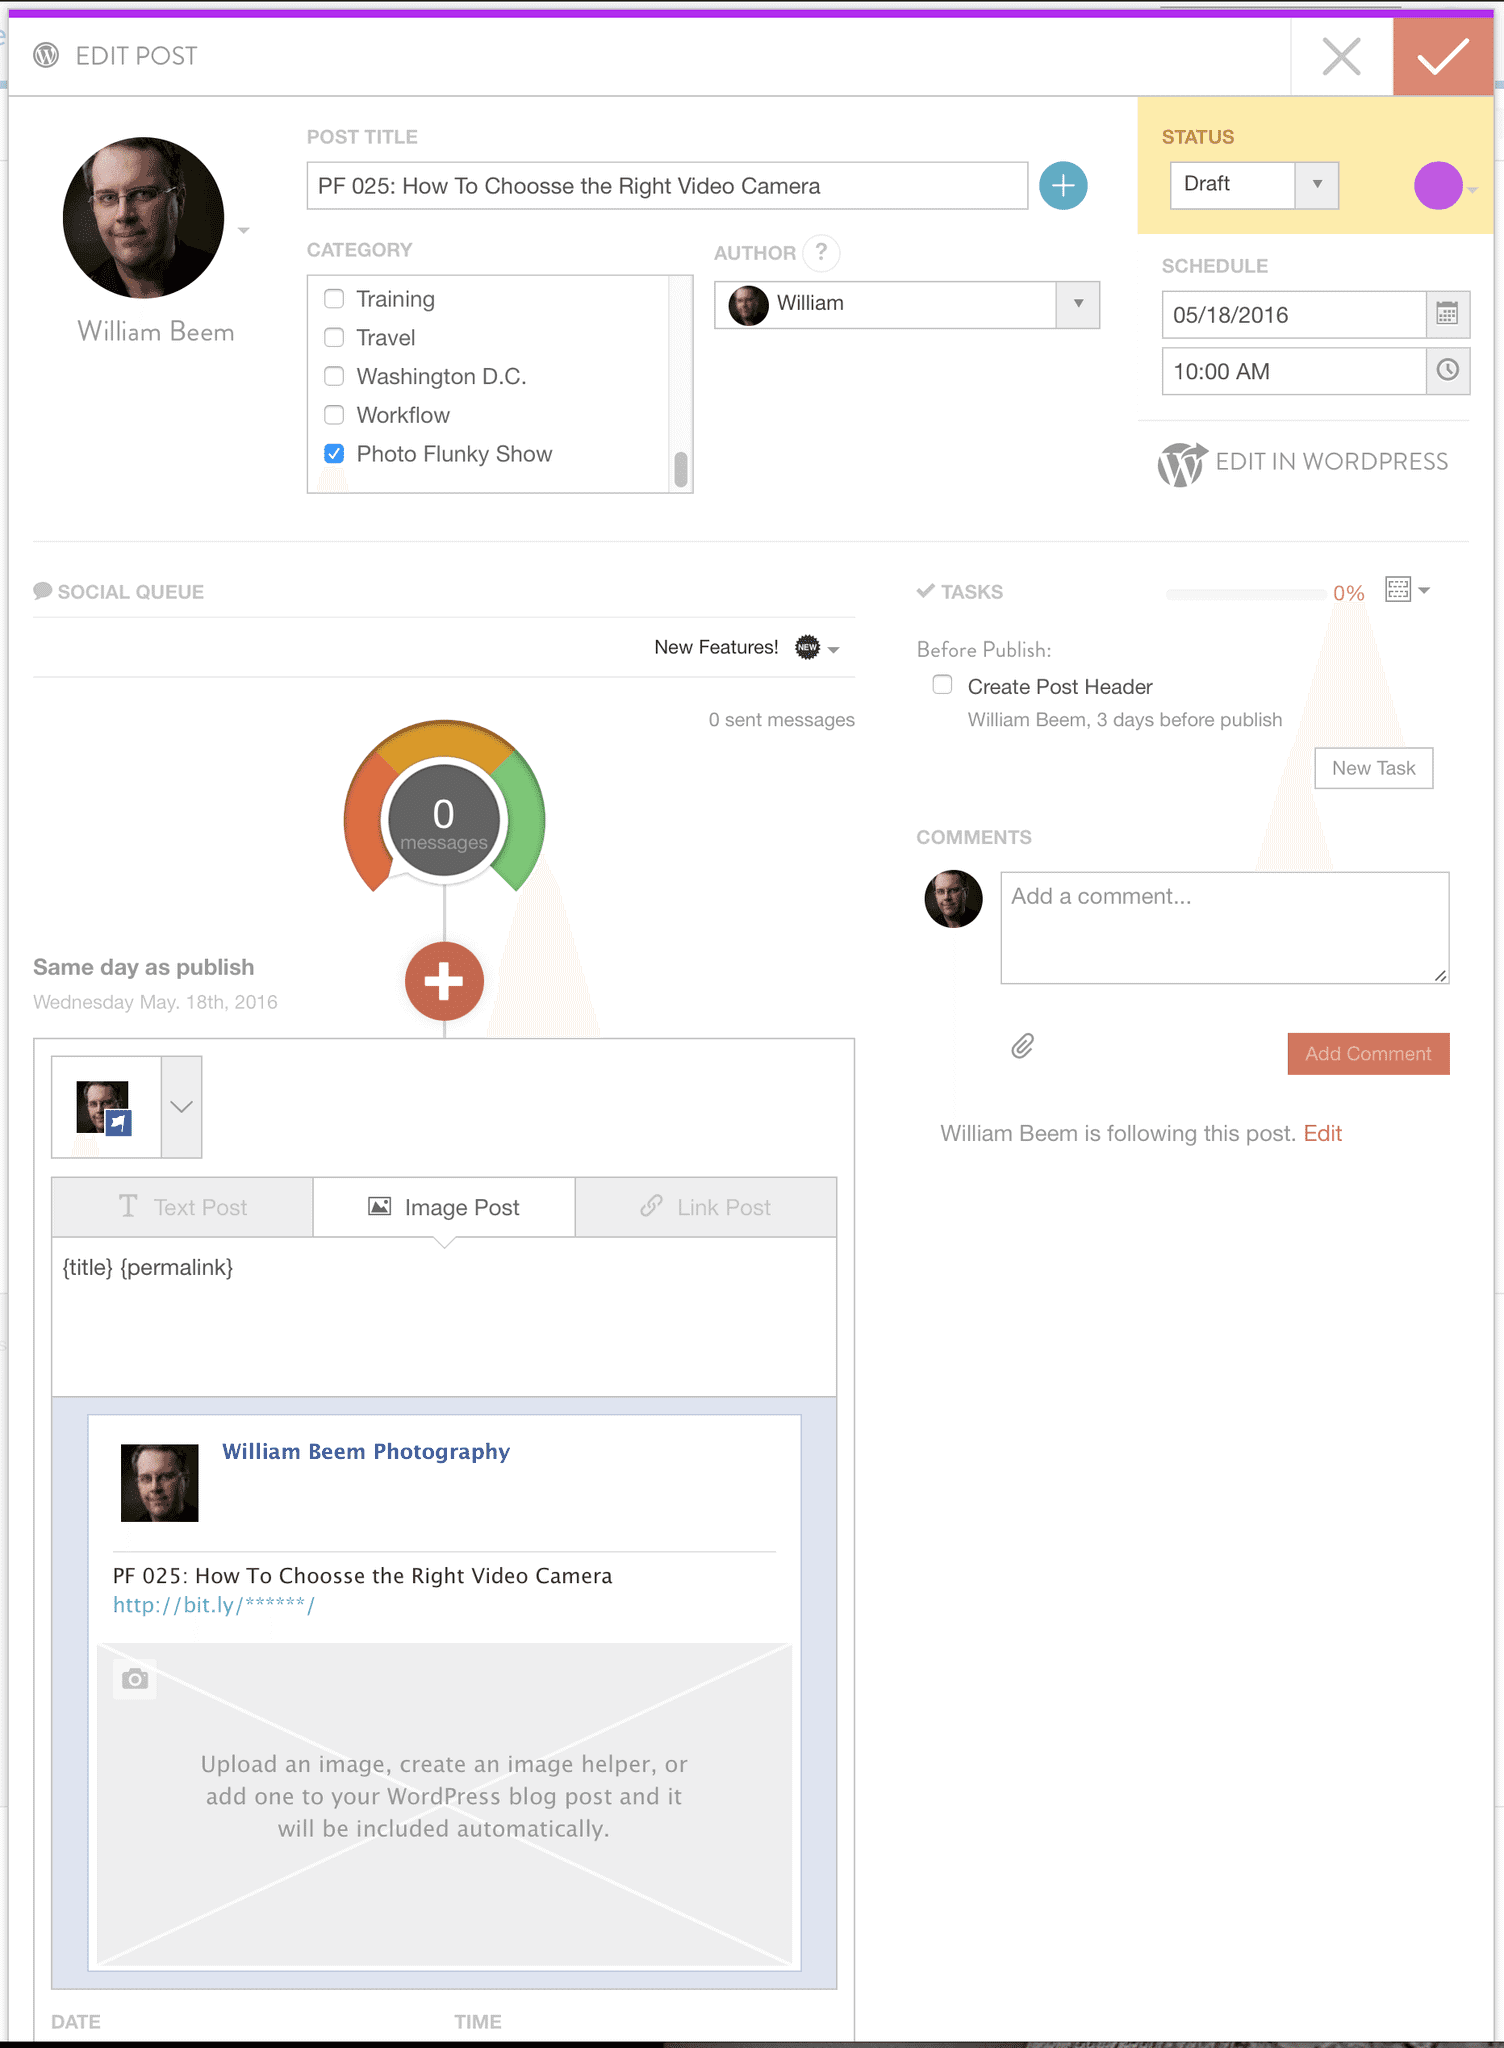1504x2048 pixels.
Task: Switch to the Text Post tab
Action: tap(183, 1207)
